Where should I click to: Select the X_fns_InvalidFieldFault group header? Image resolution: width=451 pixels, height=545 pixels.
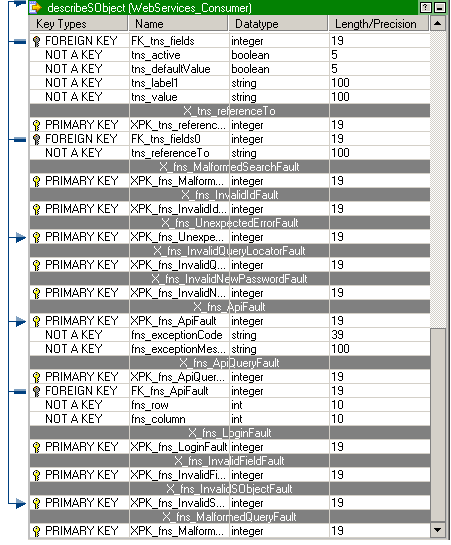[x=230, y=461]
